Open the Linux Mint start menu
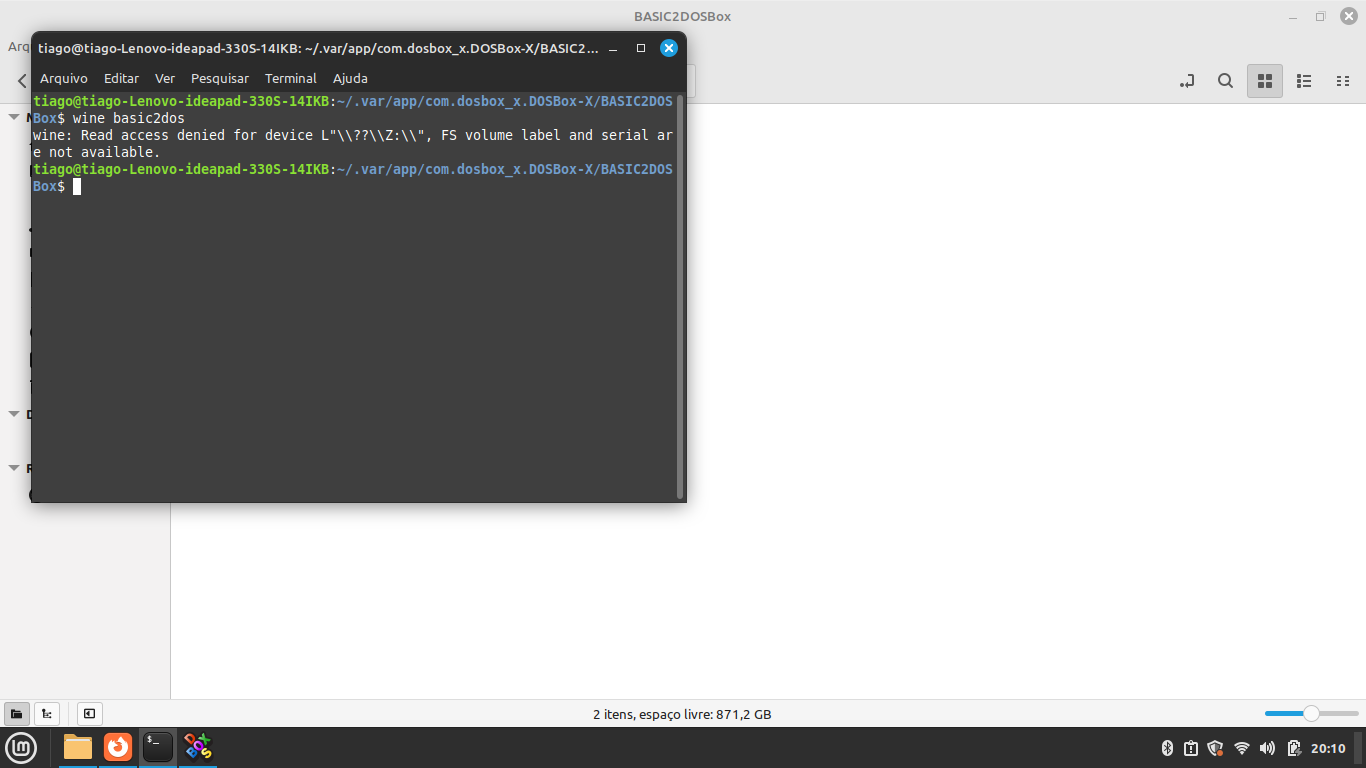 pos(21,747)
